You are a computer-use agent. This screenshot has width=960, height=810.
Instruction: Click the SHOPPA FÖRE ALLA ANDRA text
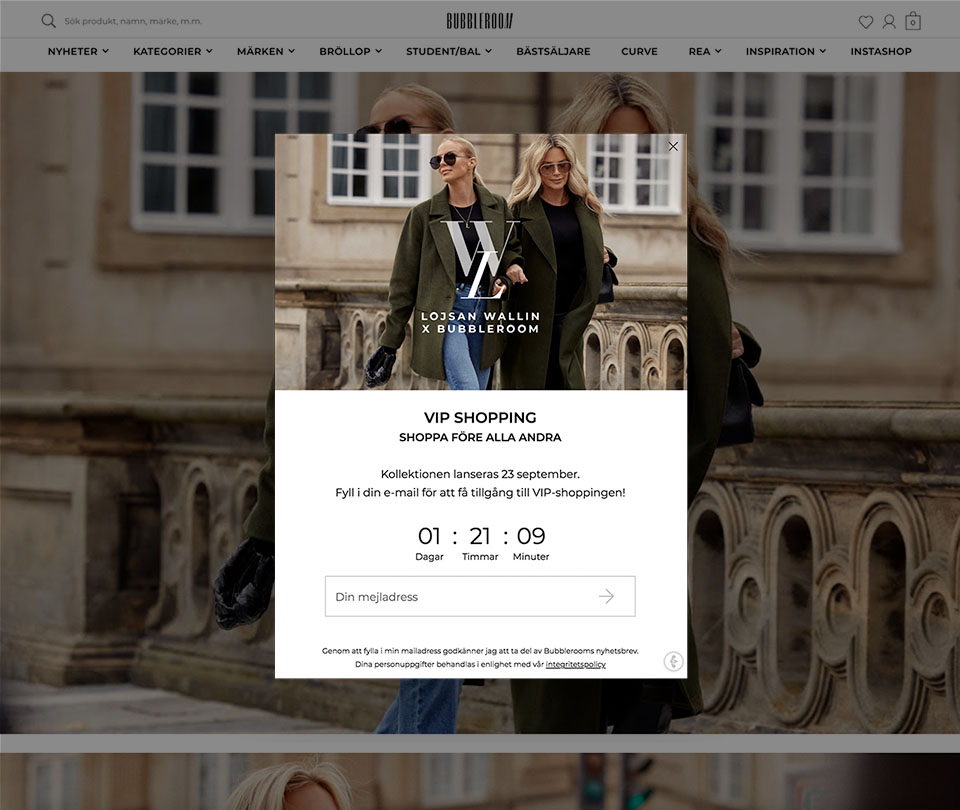[x=480, y=437]
